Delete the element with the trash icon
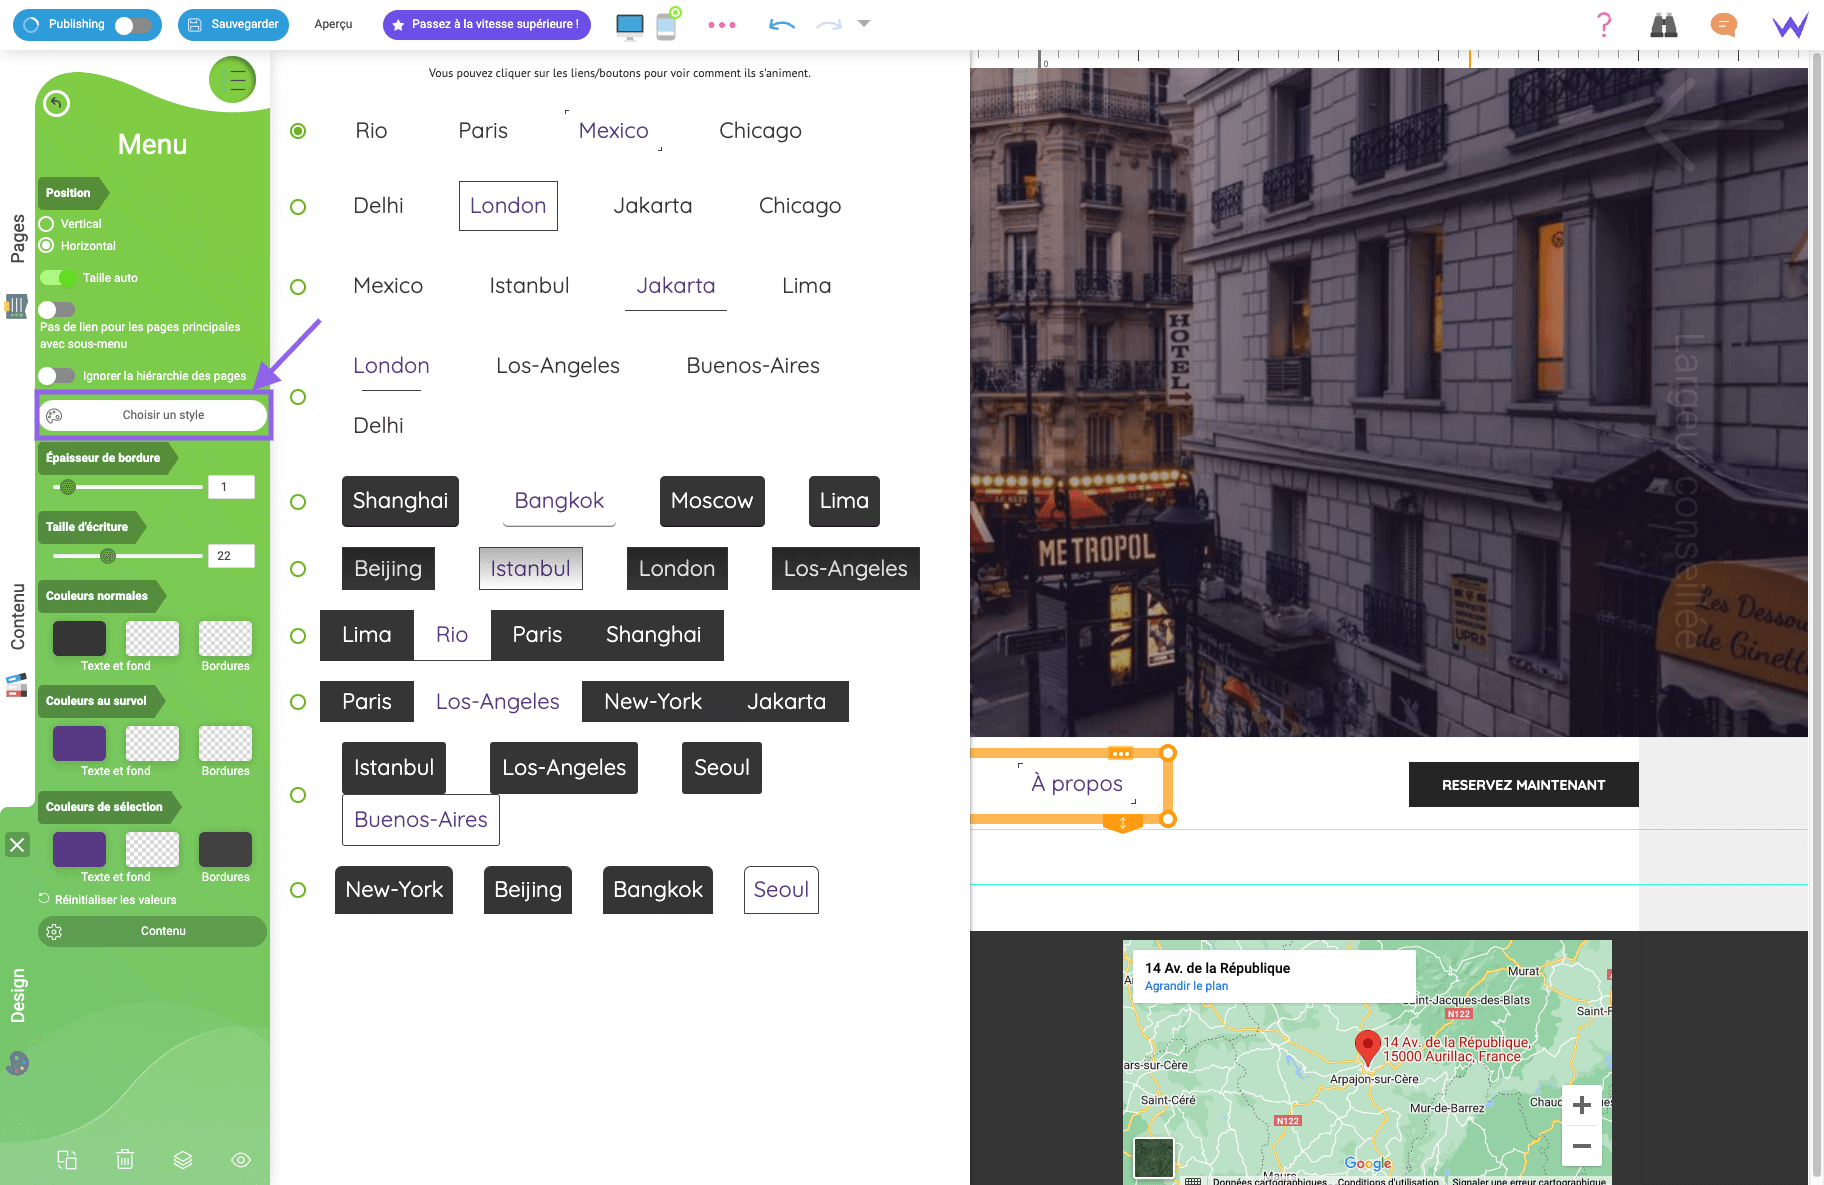 point(124,1159)
